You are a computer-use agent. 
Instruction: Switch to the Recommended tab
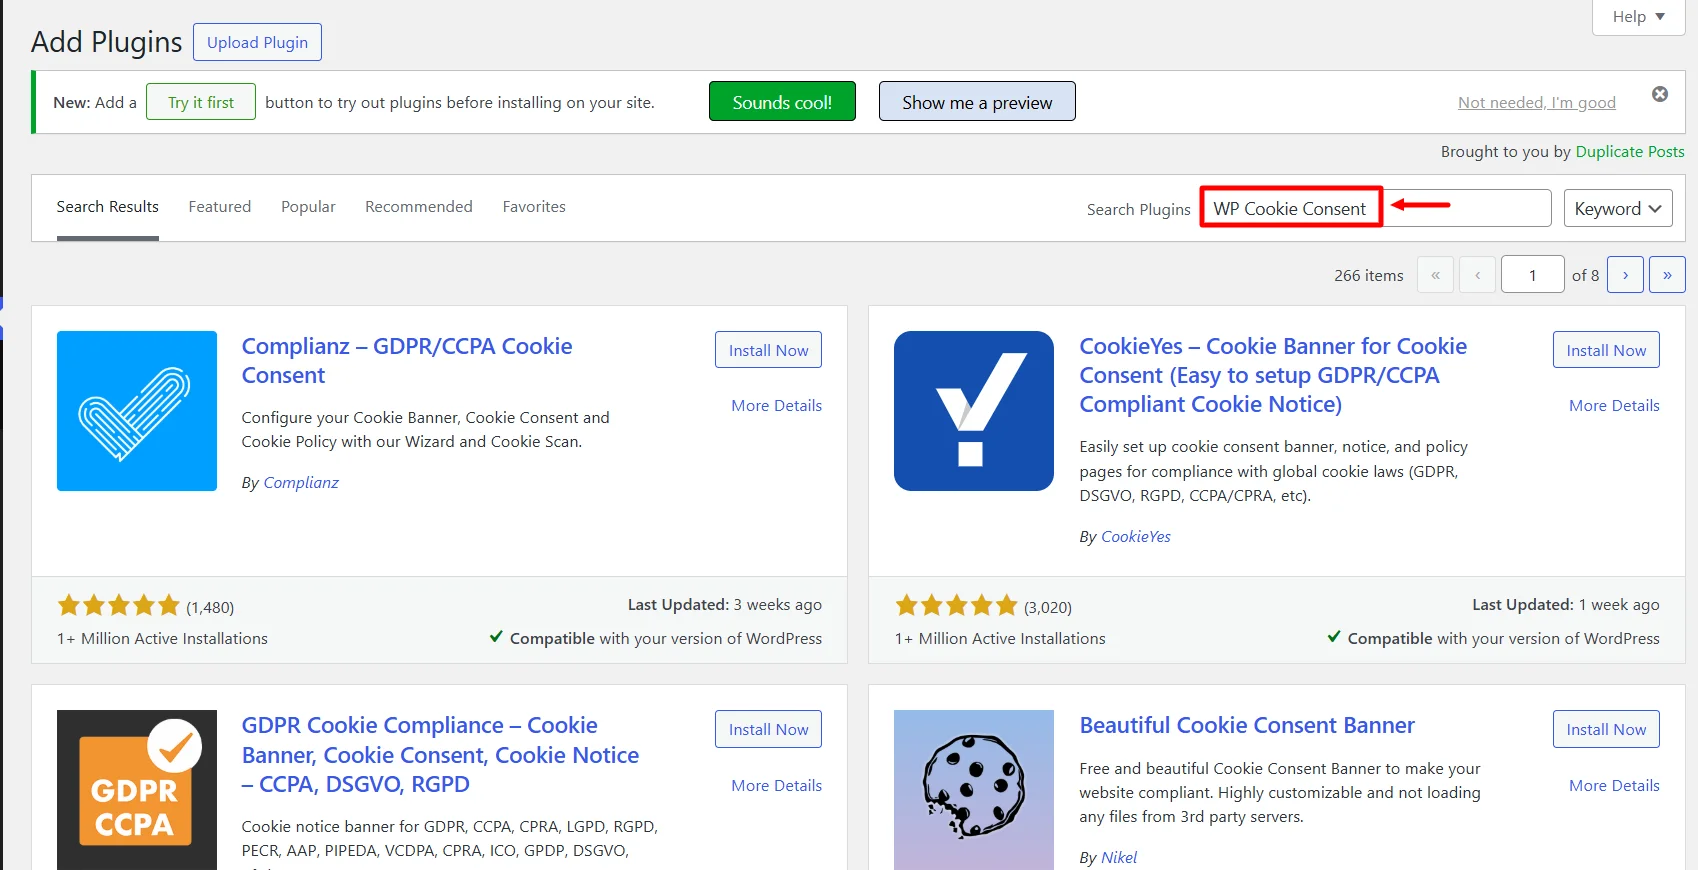[x=419, y=207]
